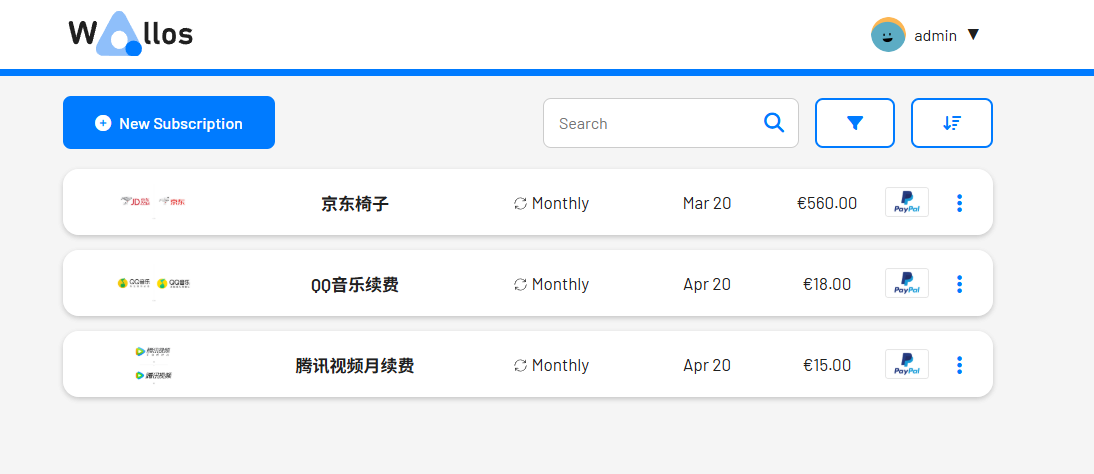Click the QQ音乐 logo thumbnail
This screenshot has height=474, width=1094.
(153, 283)
